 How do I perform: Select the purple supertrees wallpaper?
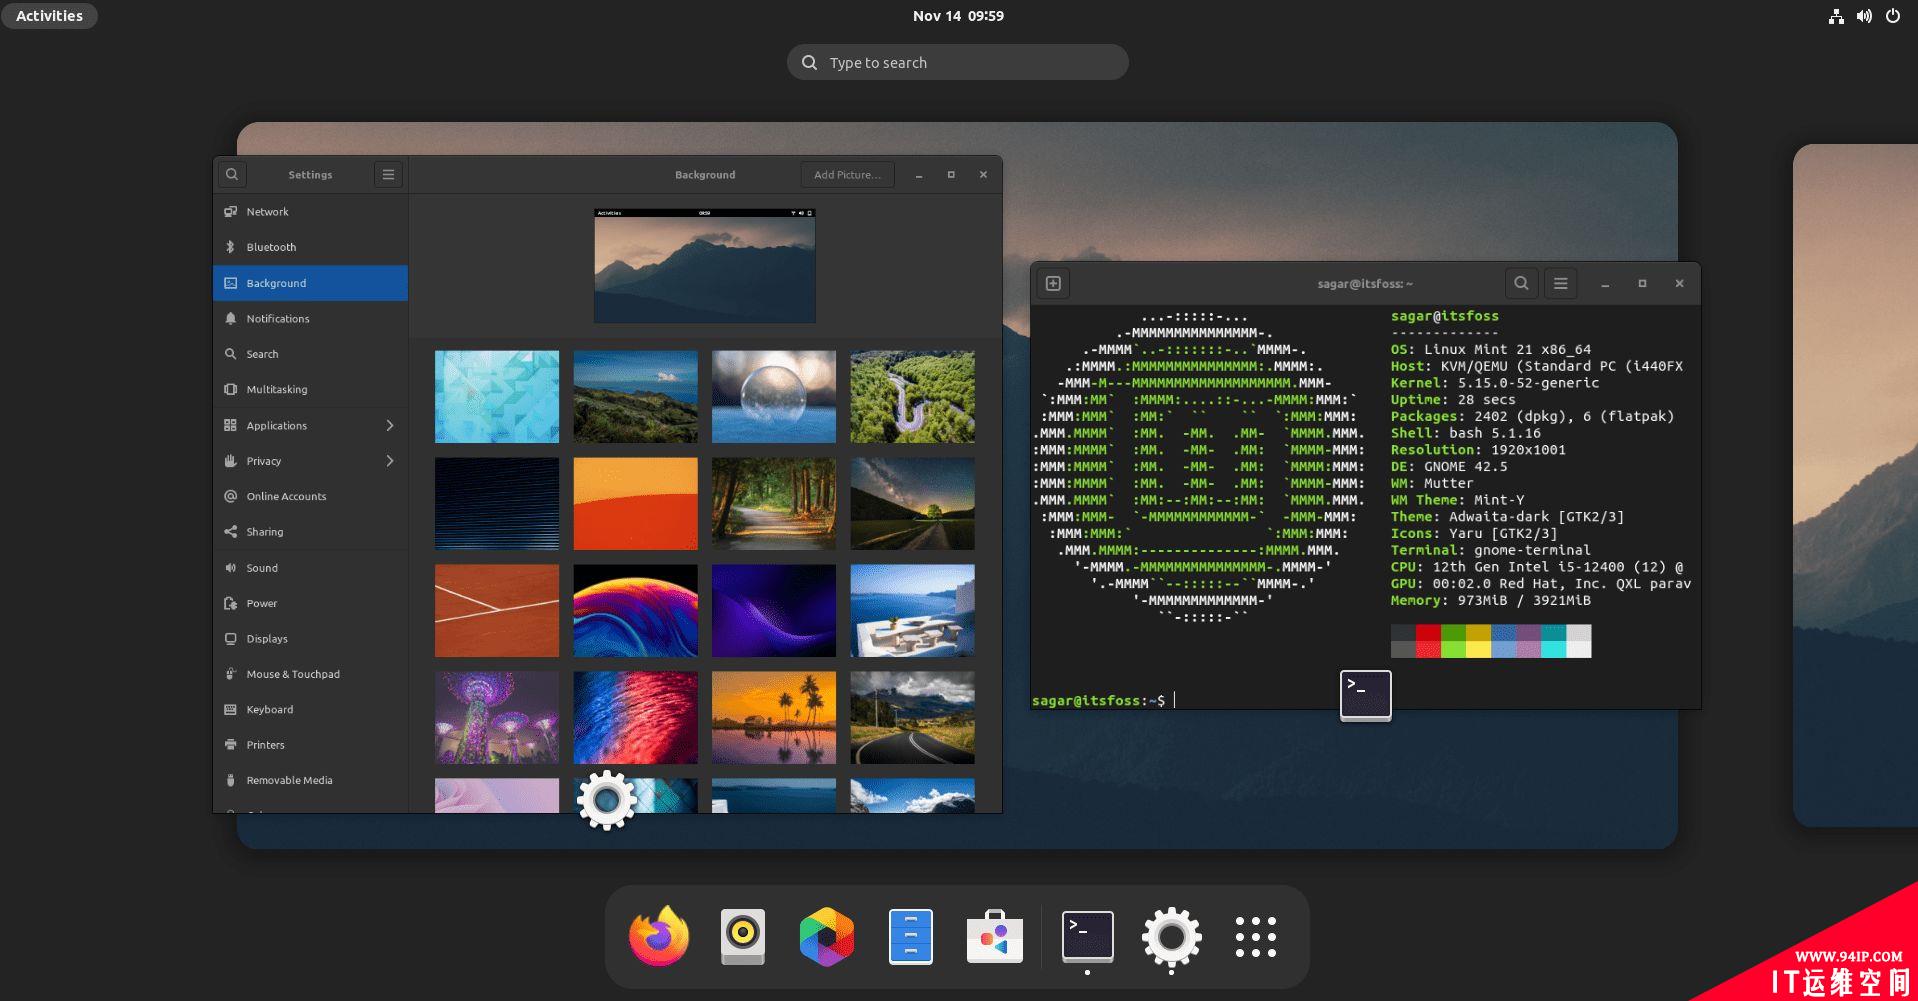tap(497, 718)
